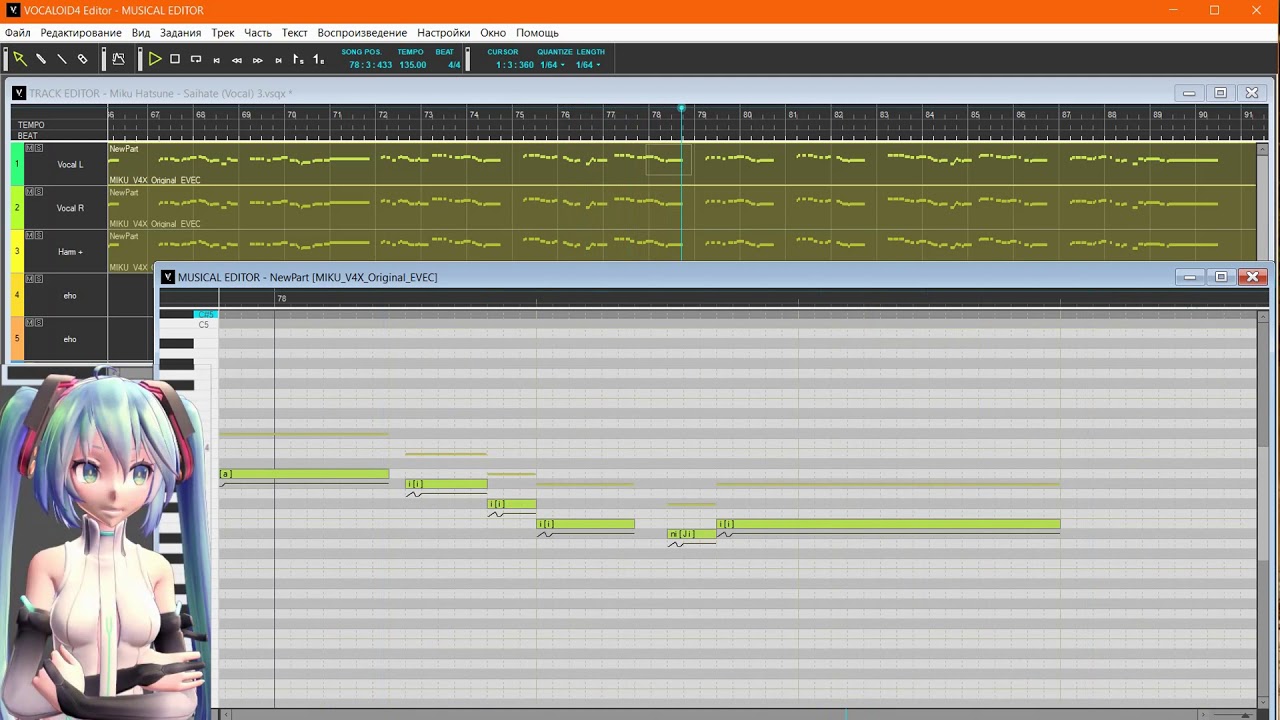The width and height of the screenshot is (1280, 720).
Task: Fast-forward with the double-right arrow button
Action: [257, 60]
